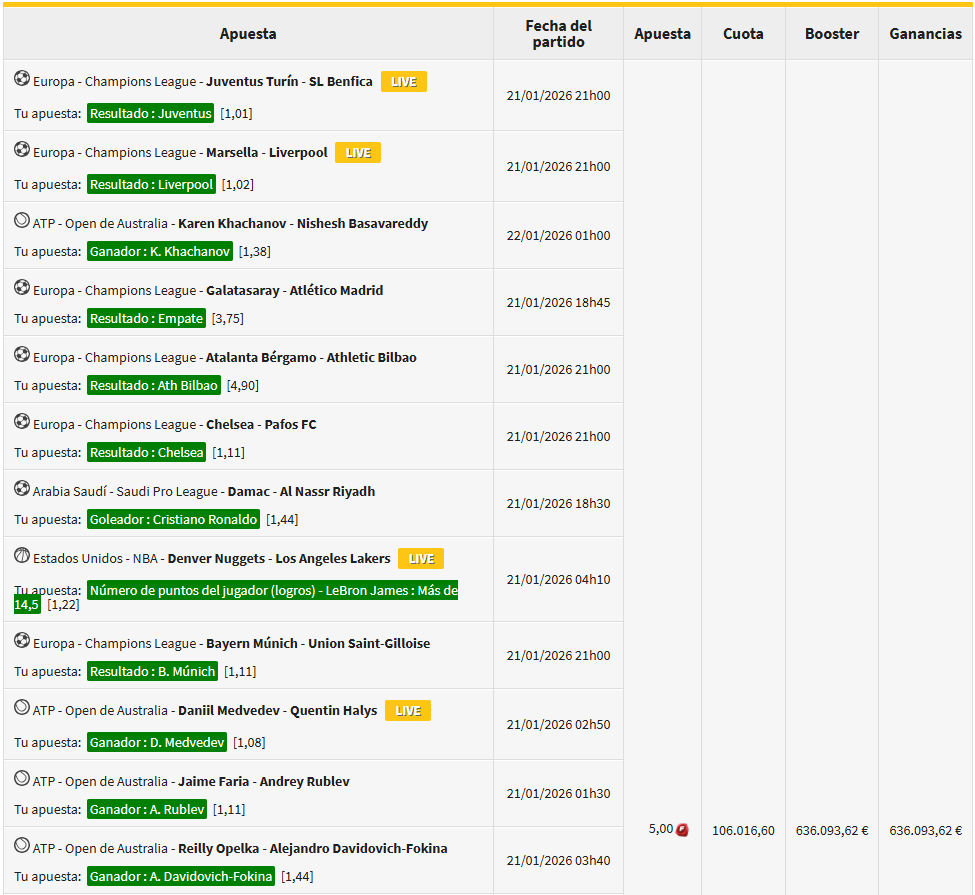Screen dimensions: 975x895
Task: Select the 'Resultado : Ath Bilbao' bet label
Action: click(x=154, y=386)
